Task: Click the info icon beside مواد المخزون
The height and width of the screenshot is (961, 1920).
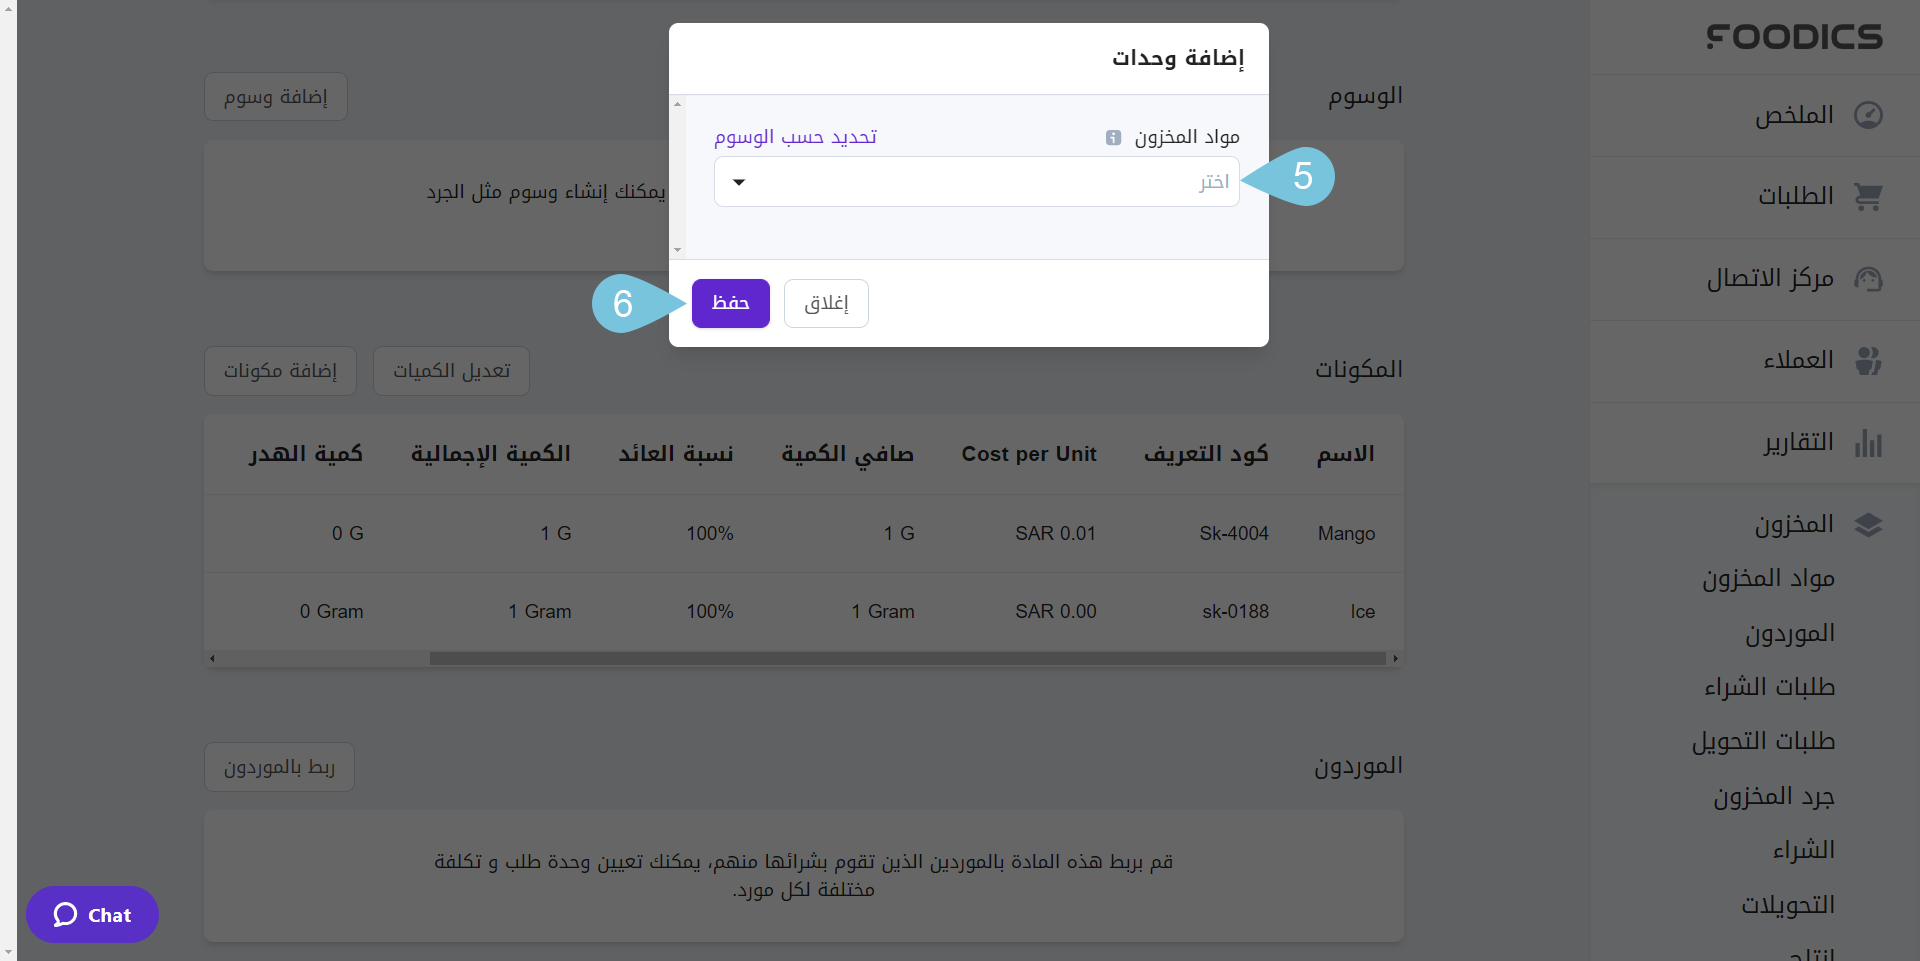Action: (x=1113, y=138)
